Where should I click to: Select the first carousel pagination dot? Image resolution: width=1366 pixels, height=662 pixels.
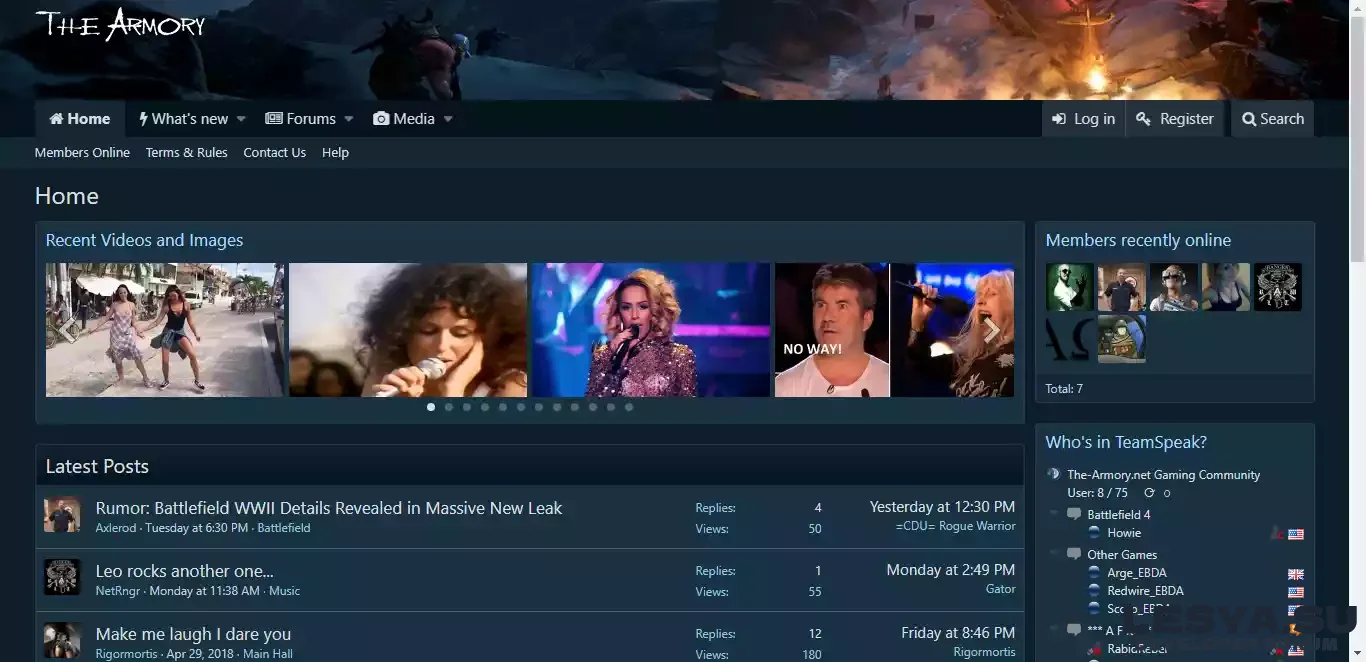(431, 407)
